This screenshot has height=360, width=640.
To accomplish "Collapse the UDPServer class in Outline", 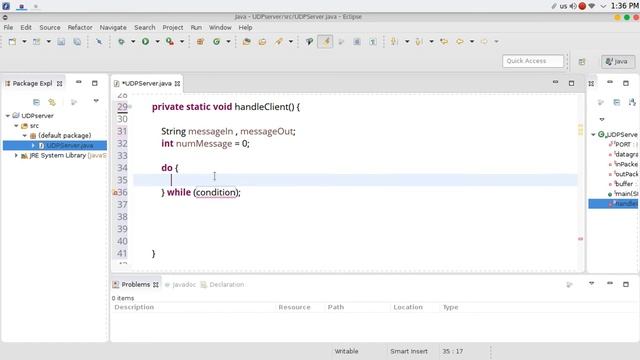I will click(x=593, y=134).
